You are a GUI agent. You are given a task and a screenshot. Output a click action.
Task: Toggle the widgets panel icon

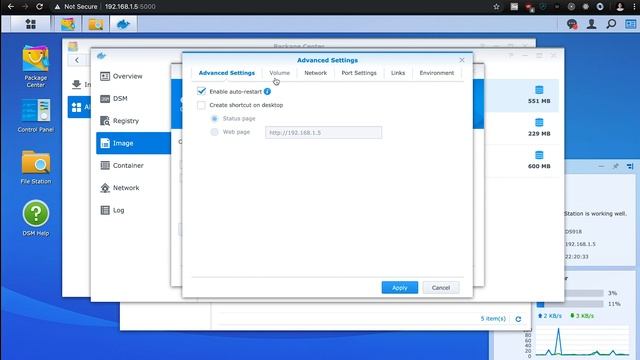click(x=631, y=24)
